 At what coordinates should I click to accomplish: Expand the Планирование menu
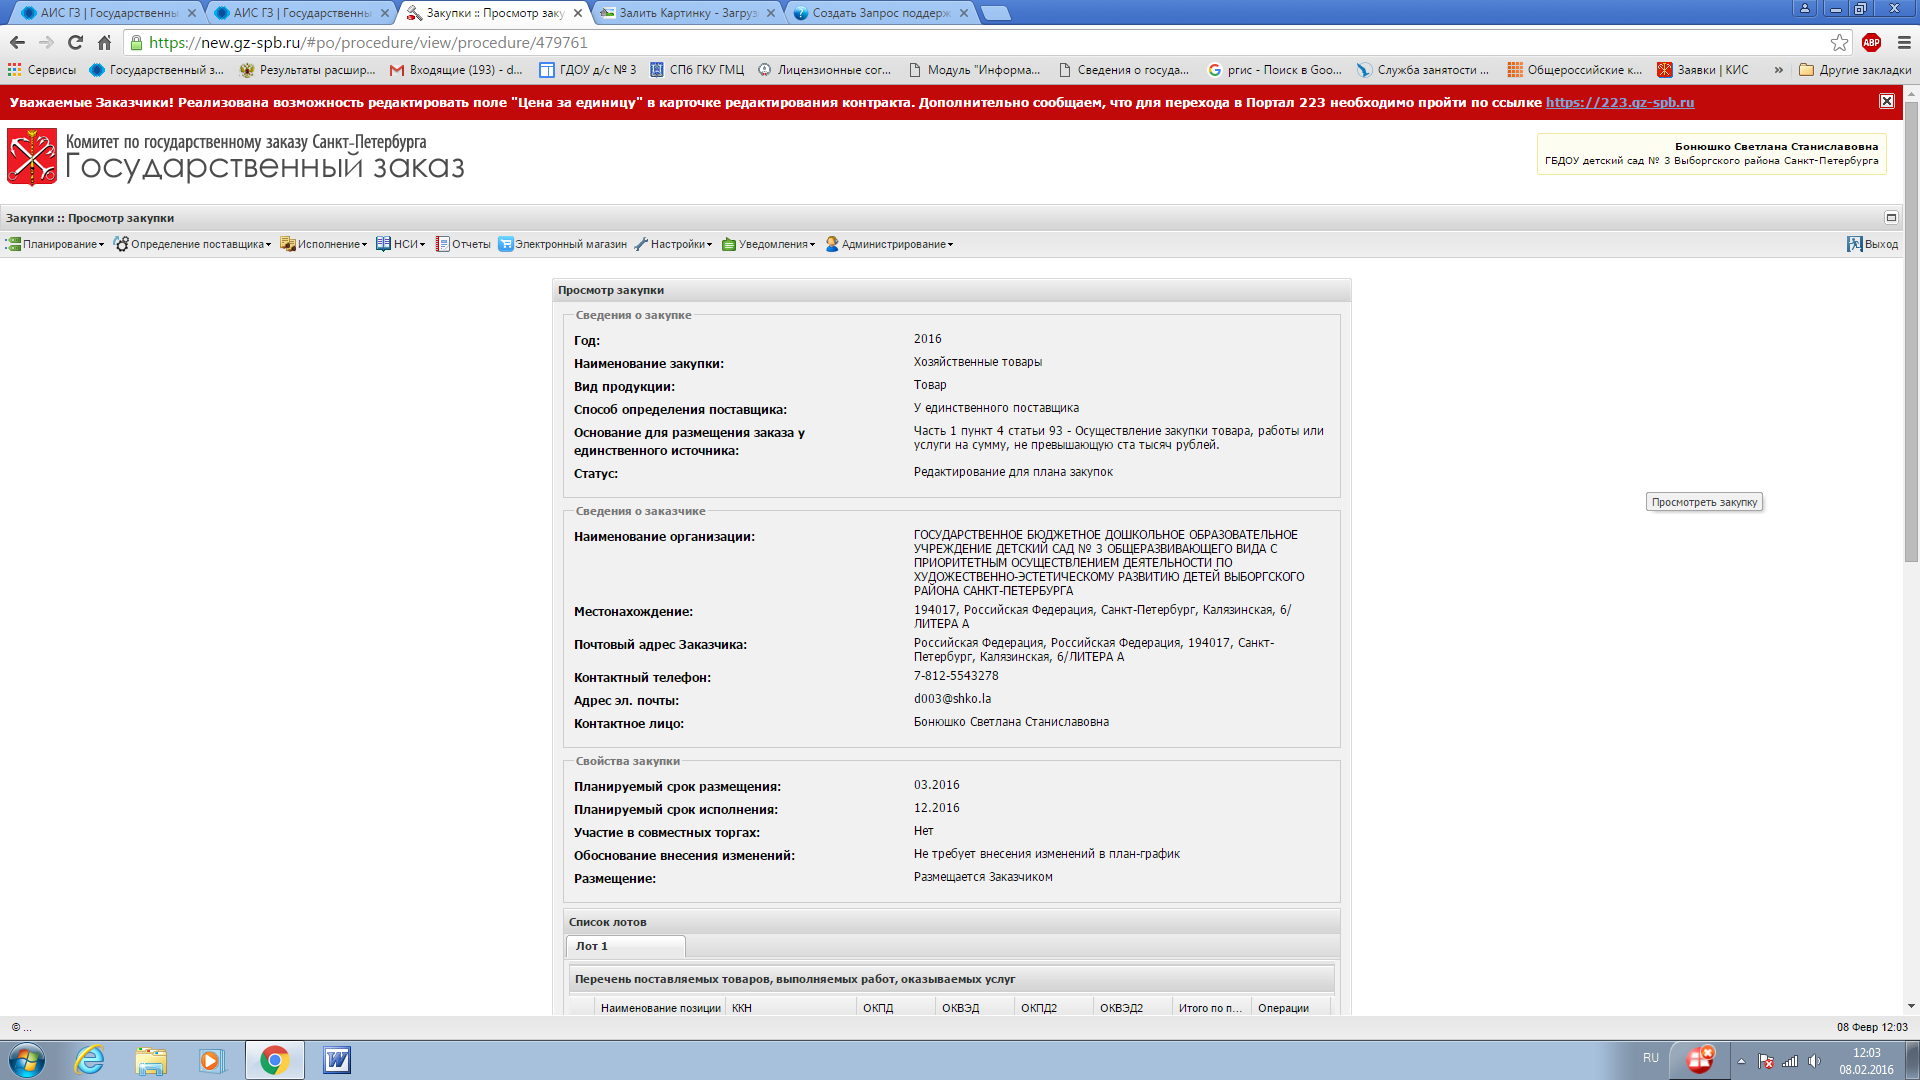[x=56, y=244]
